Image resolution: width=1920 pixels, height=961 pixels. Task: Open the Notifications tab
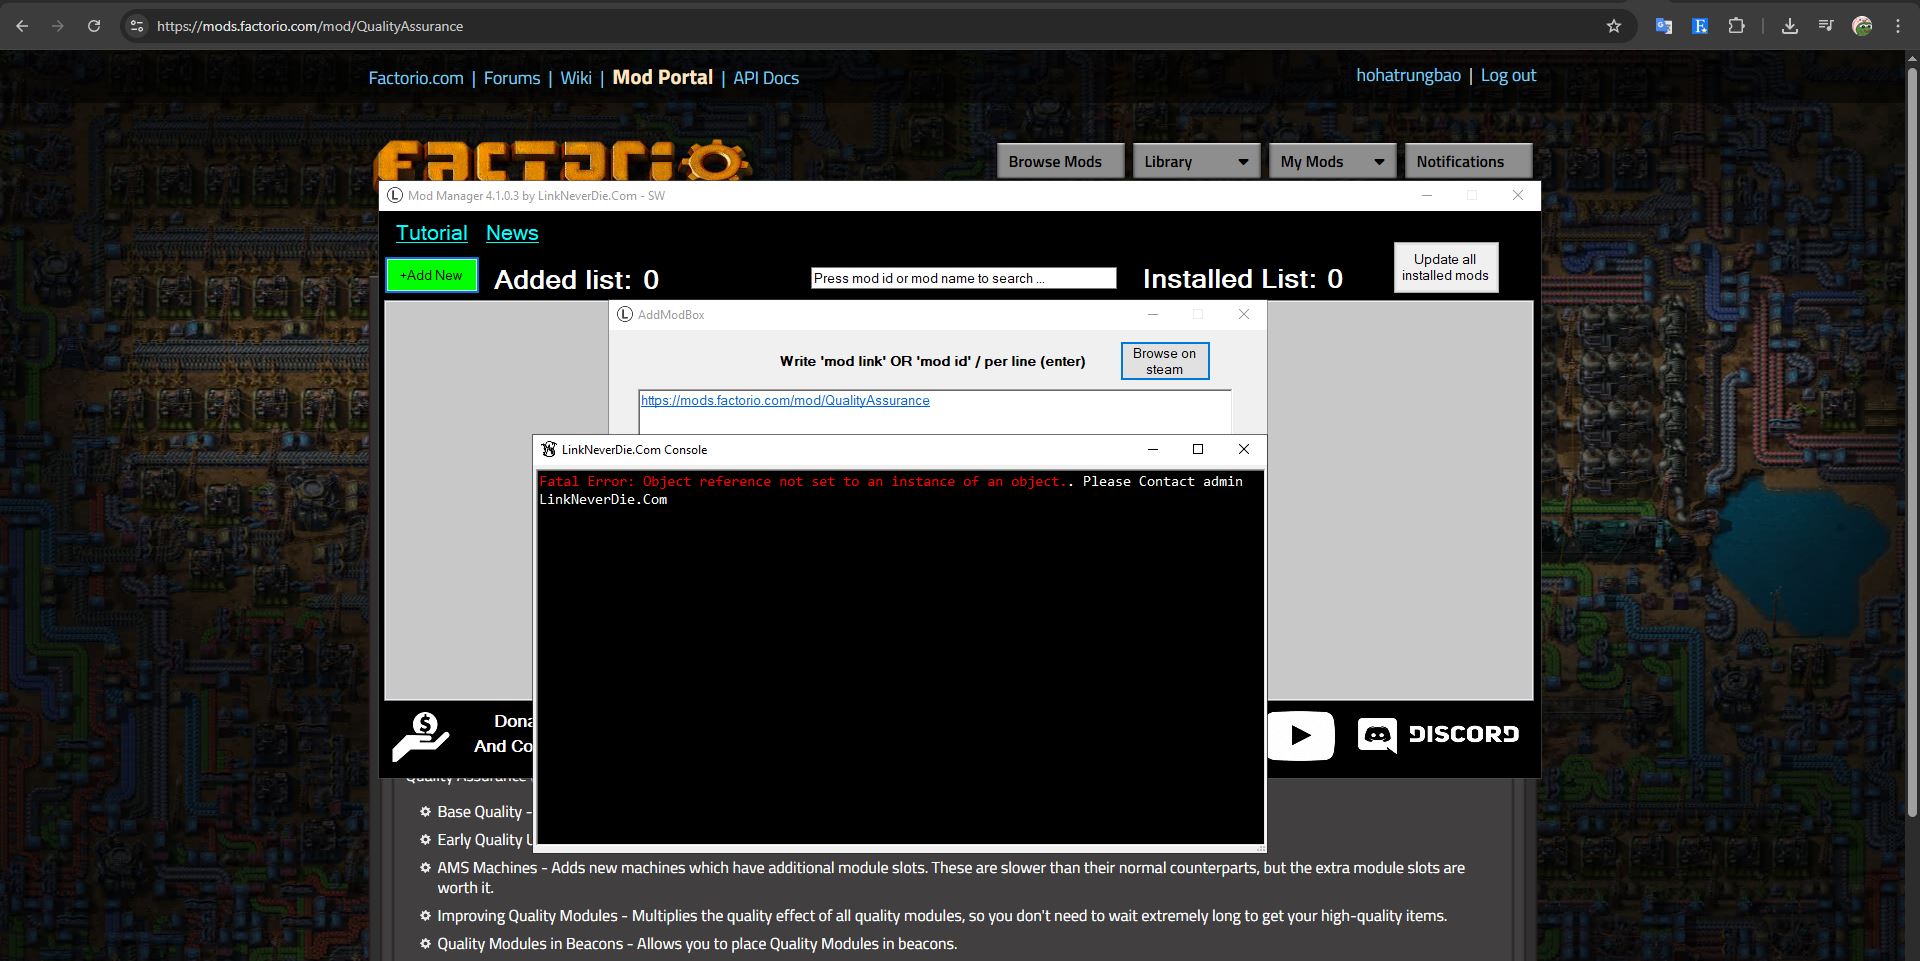[x=1459, y=162]
